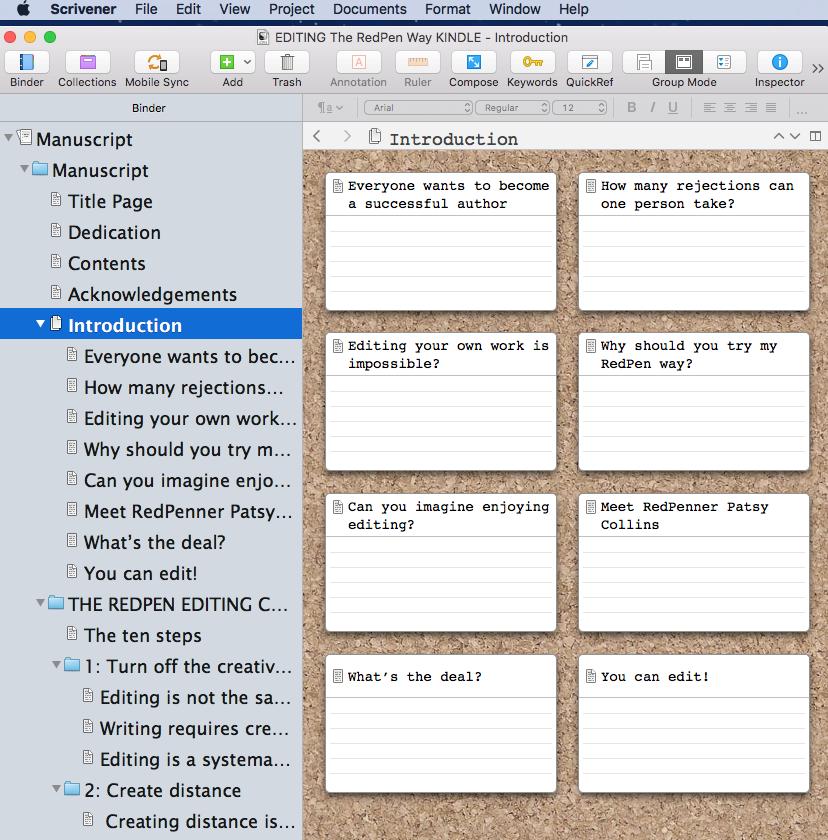Switch Group Mode to Scrivenings view
The image size is (828, 840).
pos(644,62)
